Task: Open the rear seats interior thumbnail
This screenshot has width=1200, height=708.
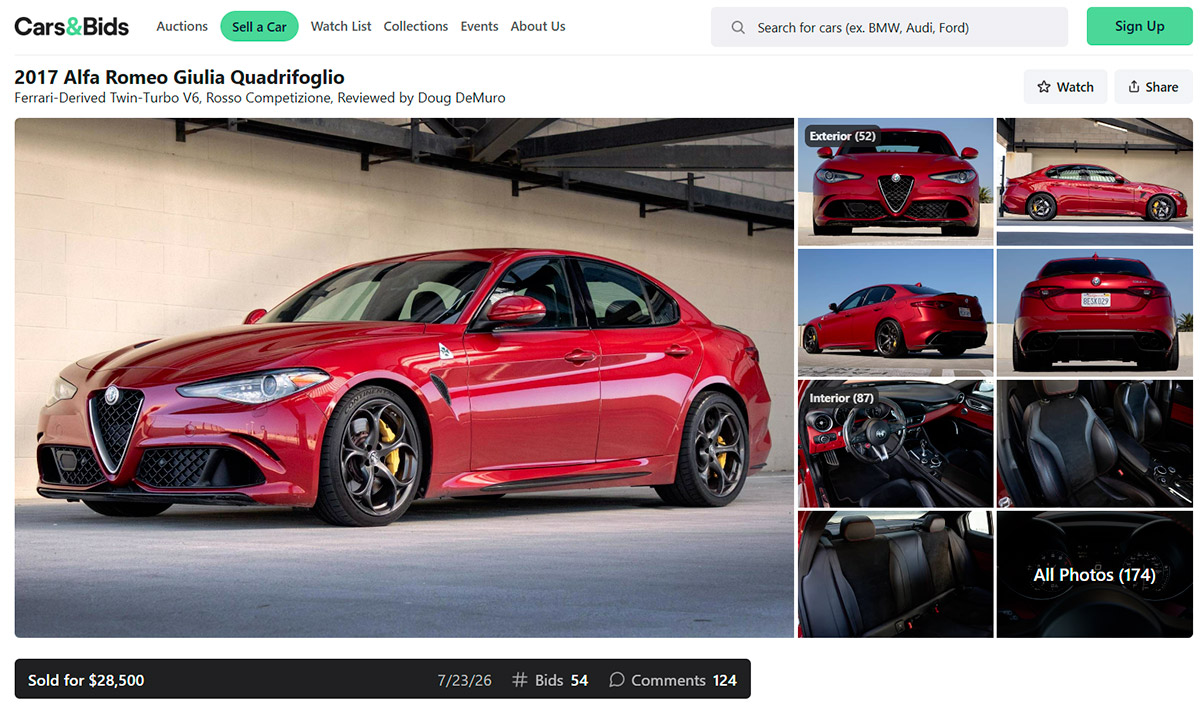Action: 896,574
